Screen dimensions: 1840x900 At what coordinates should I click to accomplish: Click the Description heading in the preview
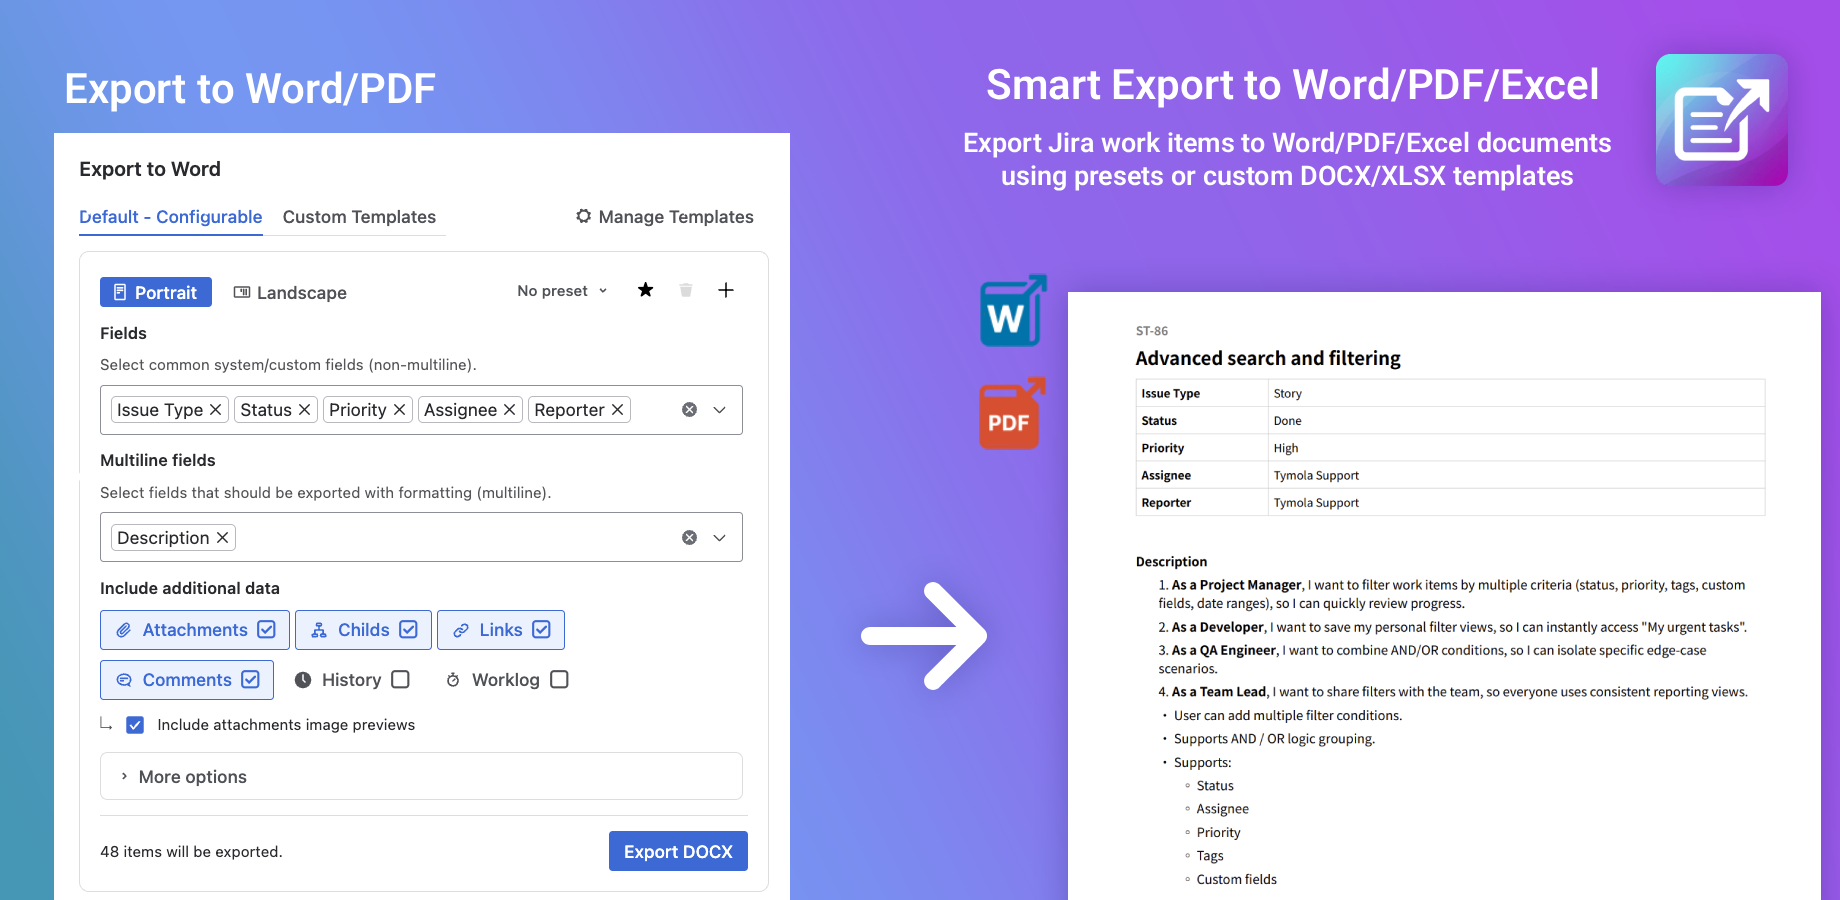1171,562
